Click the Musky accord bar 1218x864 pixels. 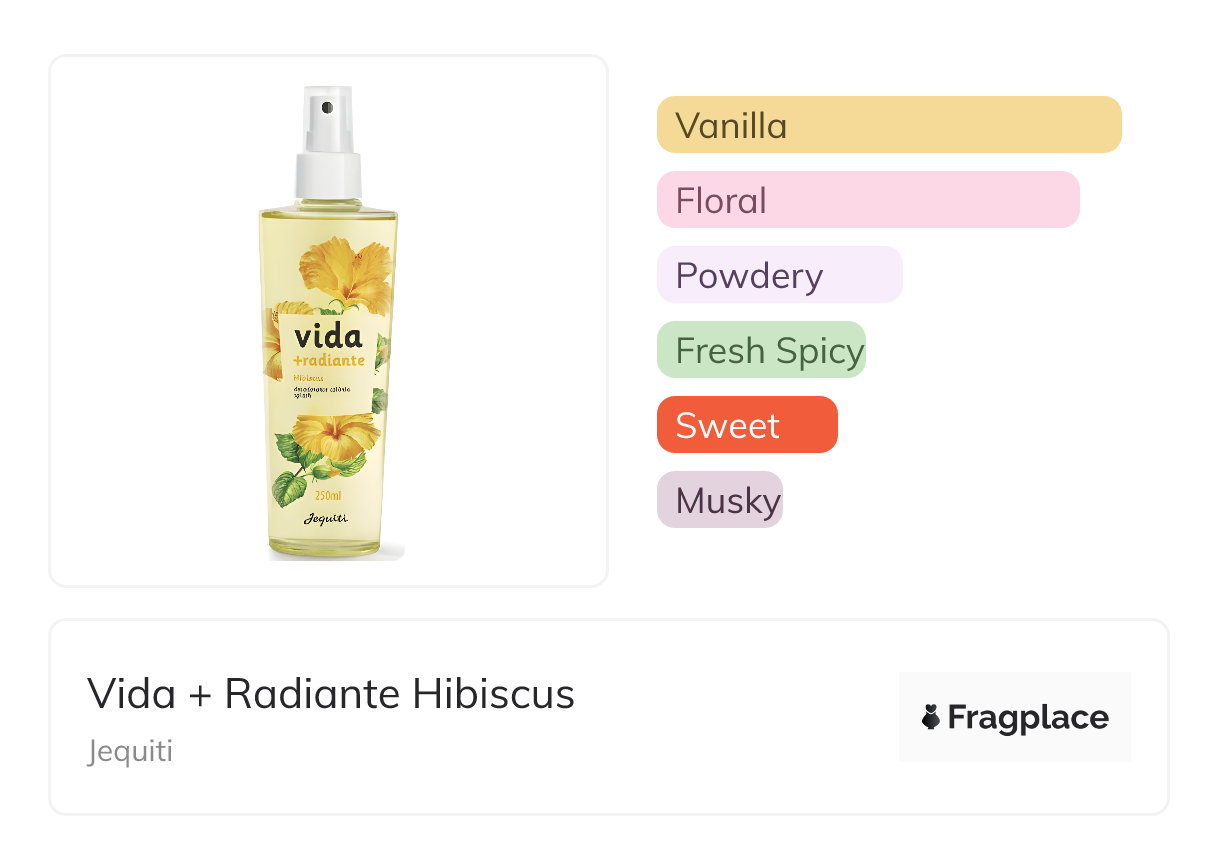point(719,500)
